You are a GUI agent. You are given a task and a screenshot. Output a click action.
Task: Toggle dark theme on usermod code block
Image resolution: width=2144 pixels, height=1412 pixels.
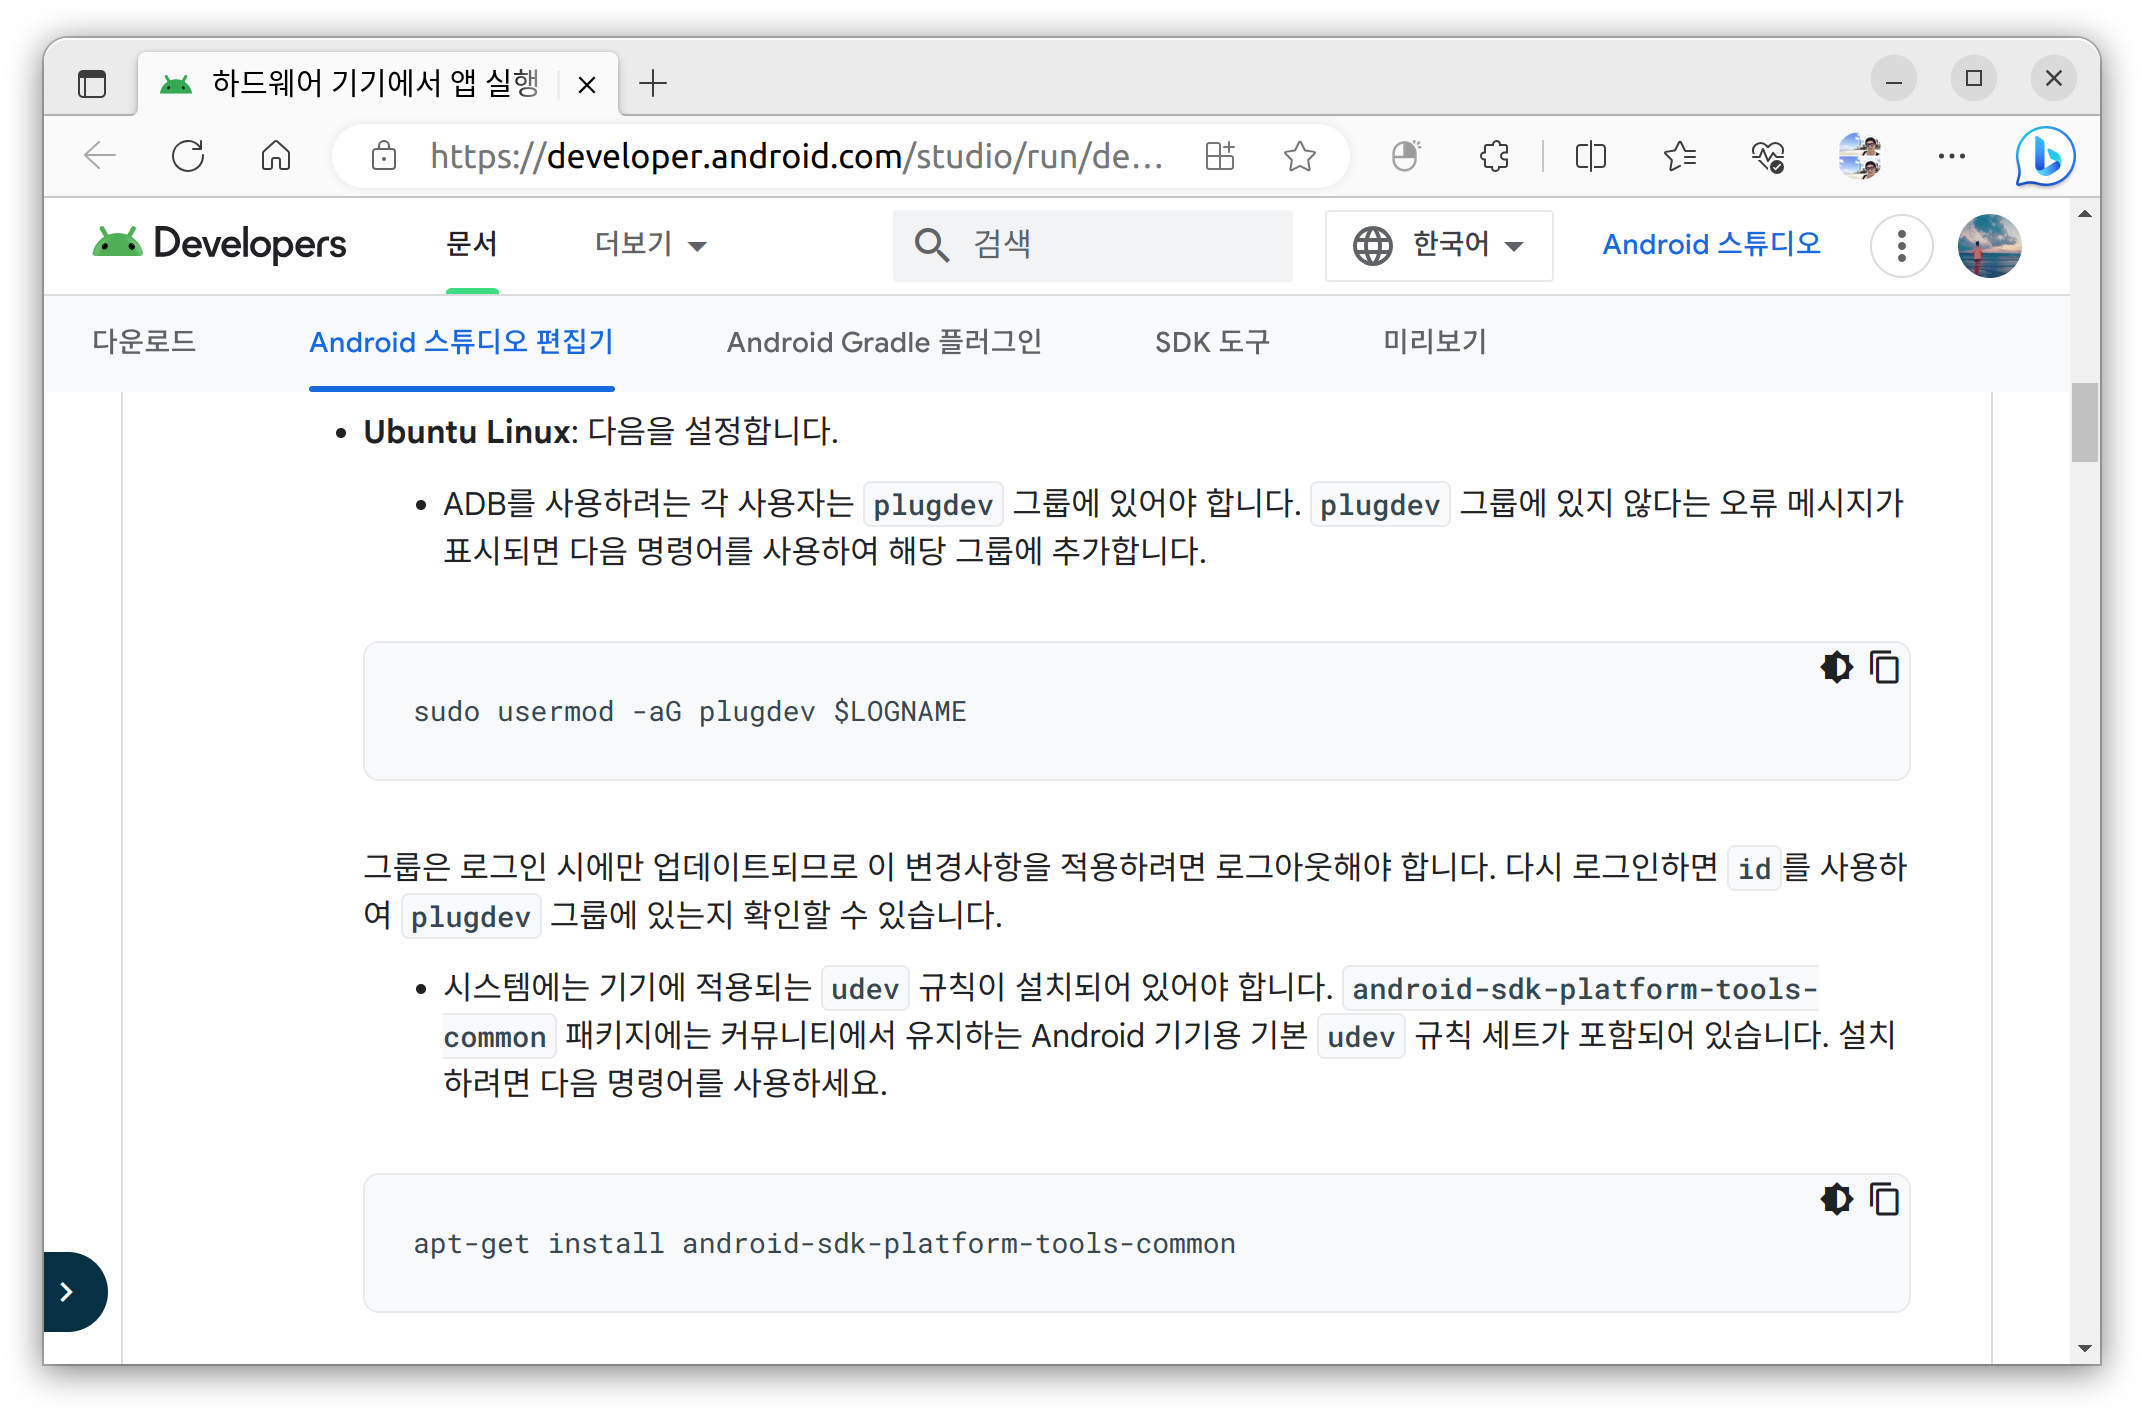pyautogui.click(x=1836, y=667)
